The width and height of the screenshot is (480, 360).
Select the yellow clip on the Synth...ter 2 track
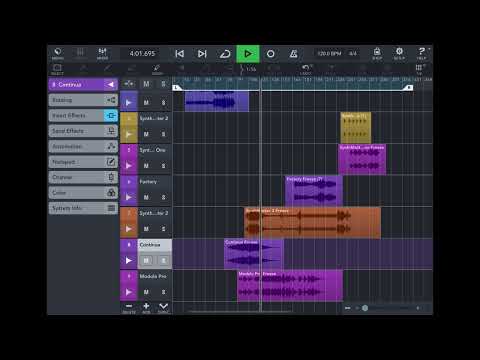356,128
